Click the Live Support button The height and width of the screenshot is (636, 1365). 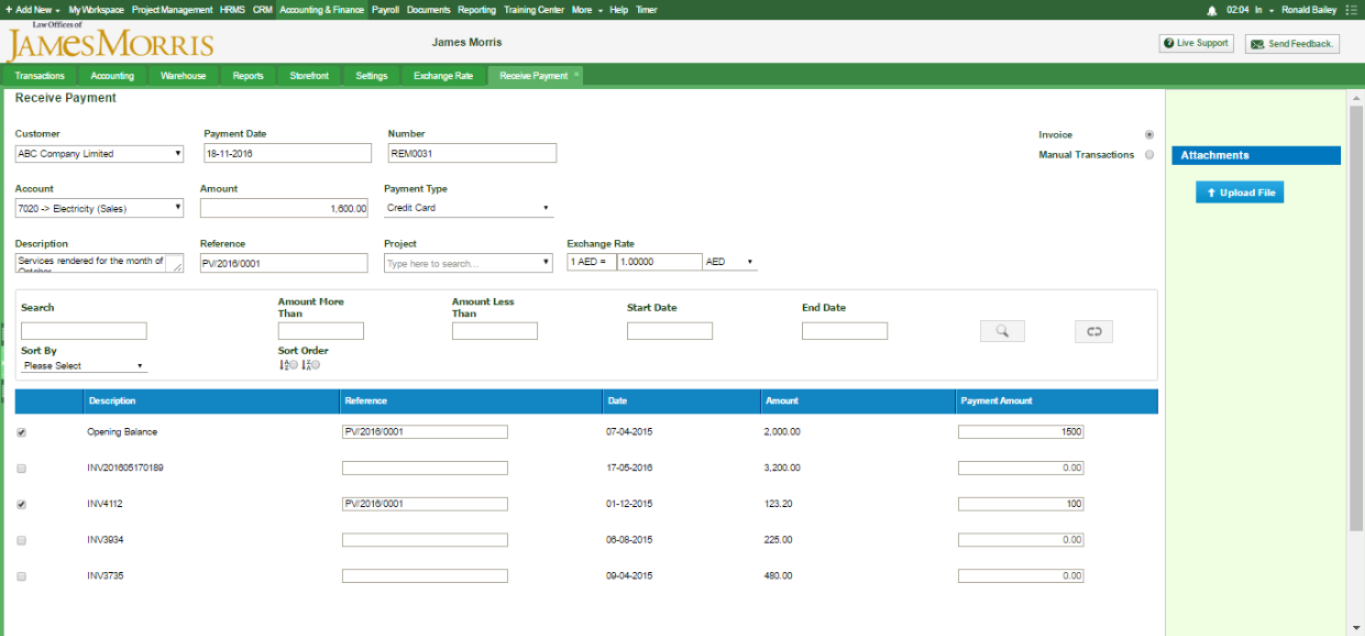(x=1196, y=43)
